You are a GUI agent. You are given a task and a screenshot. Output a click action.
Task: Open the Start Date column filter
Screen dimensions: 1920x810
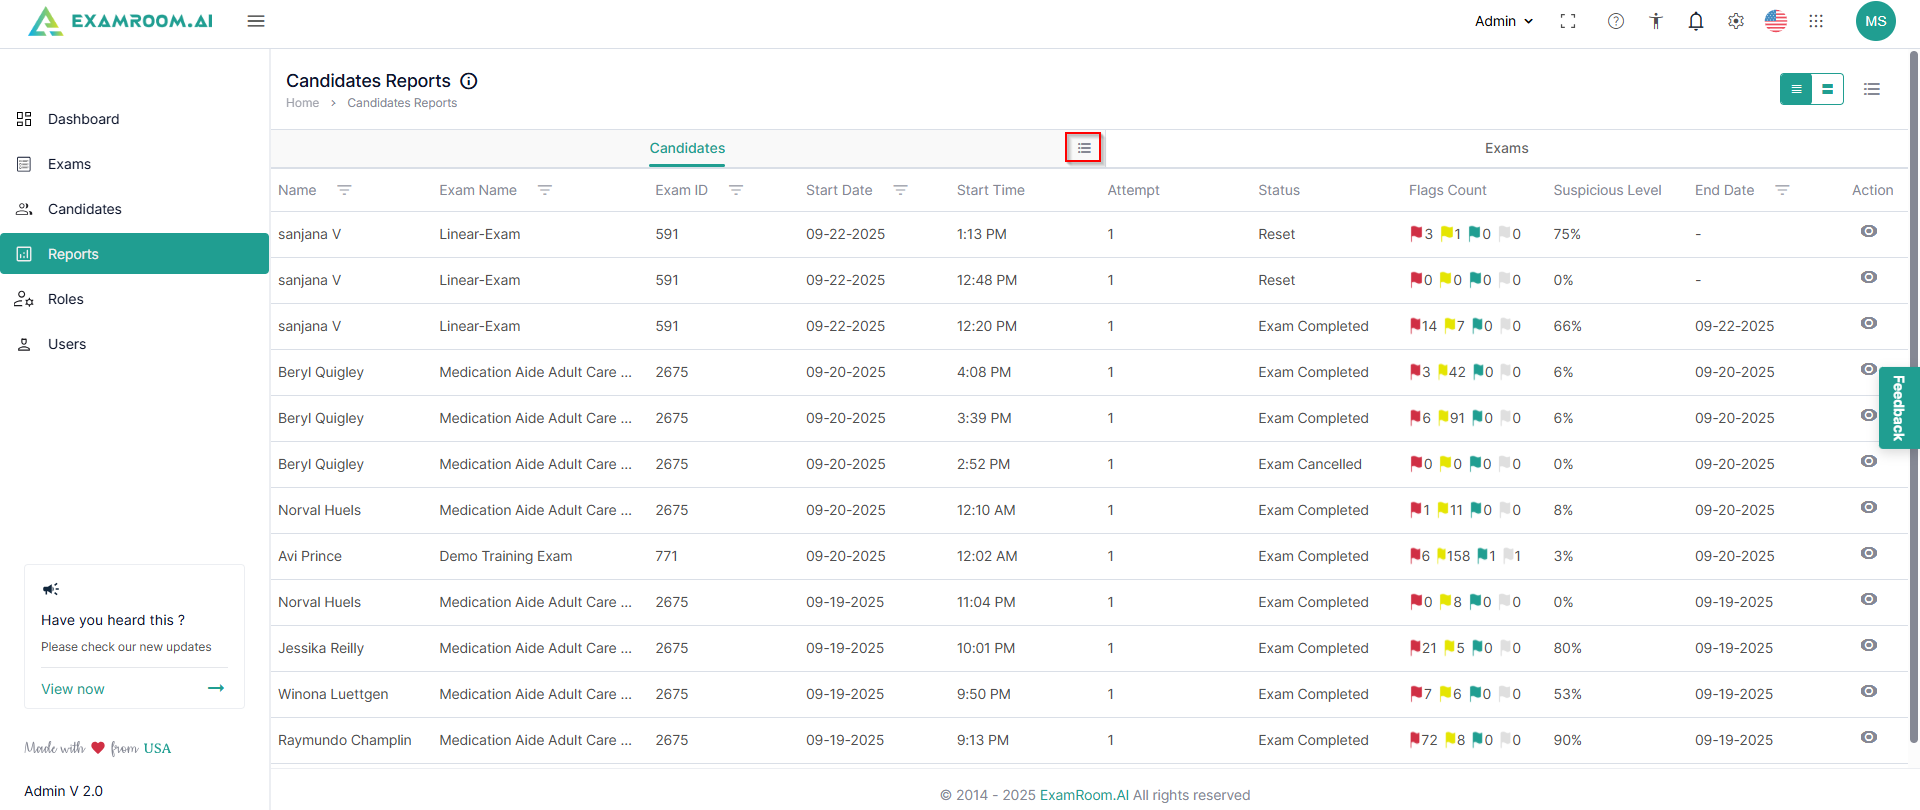pyautogui.click(x=900, y=190)
